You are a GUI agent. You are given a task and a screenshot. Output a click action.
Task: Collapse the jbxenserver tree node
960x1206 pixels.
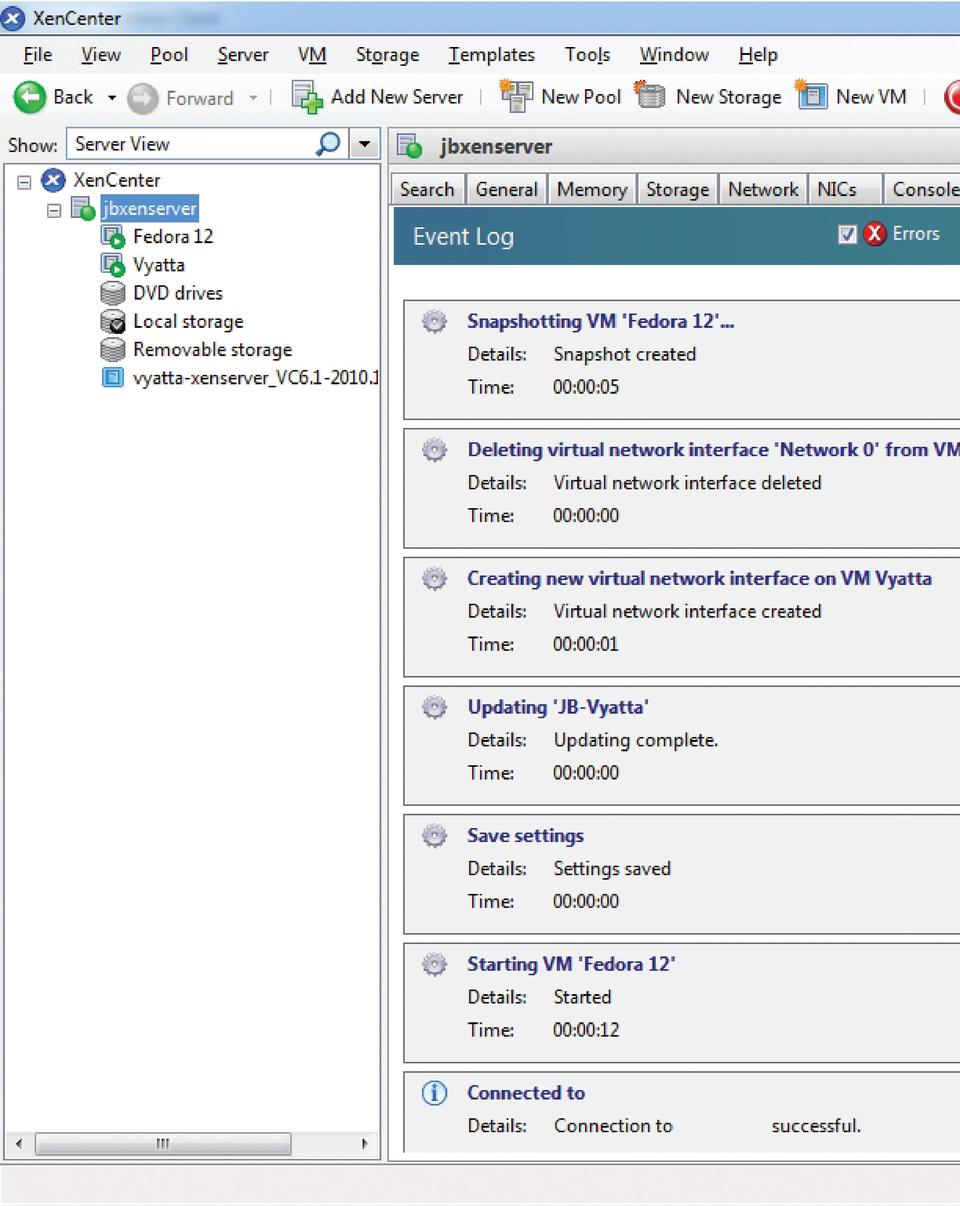point(54,210)
